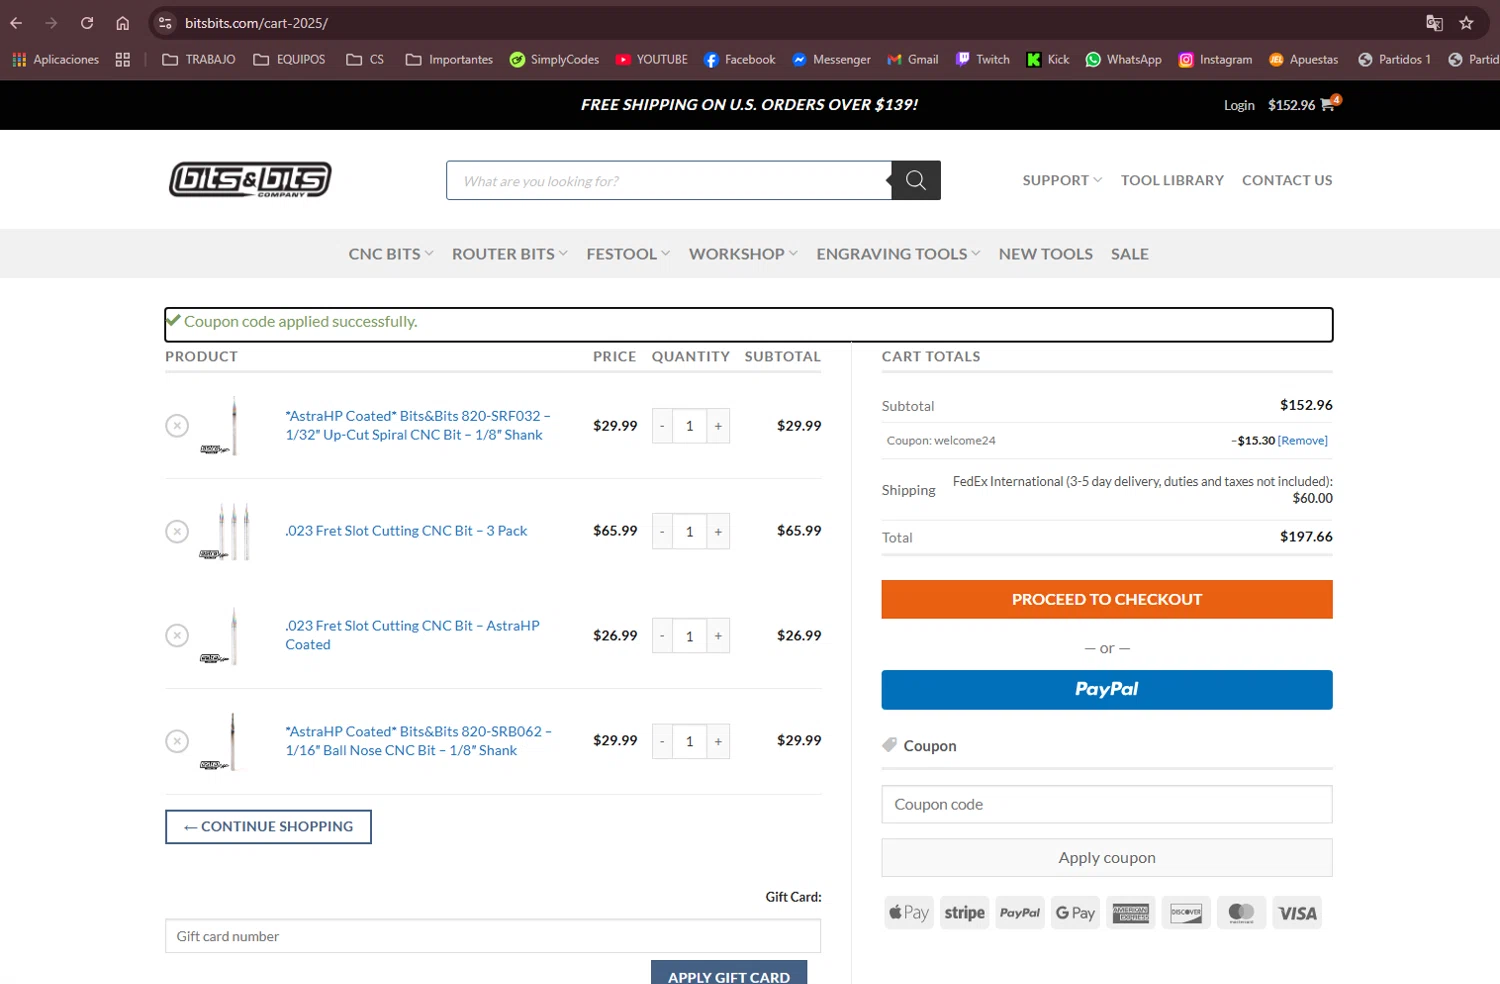Open the YOUTUBE bookmark
Image resolution: width=1500 pixels, height=984 pixels.
(x=652, y=60)
